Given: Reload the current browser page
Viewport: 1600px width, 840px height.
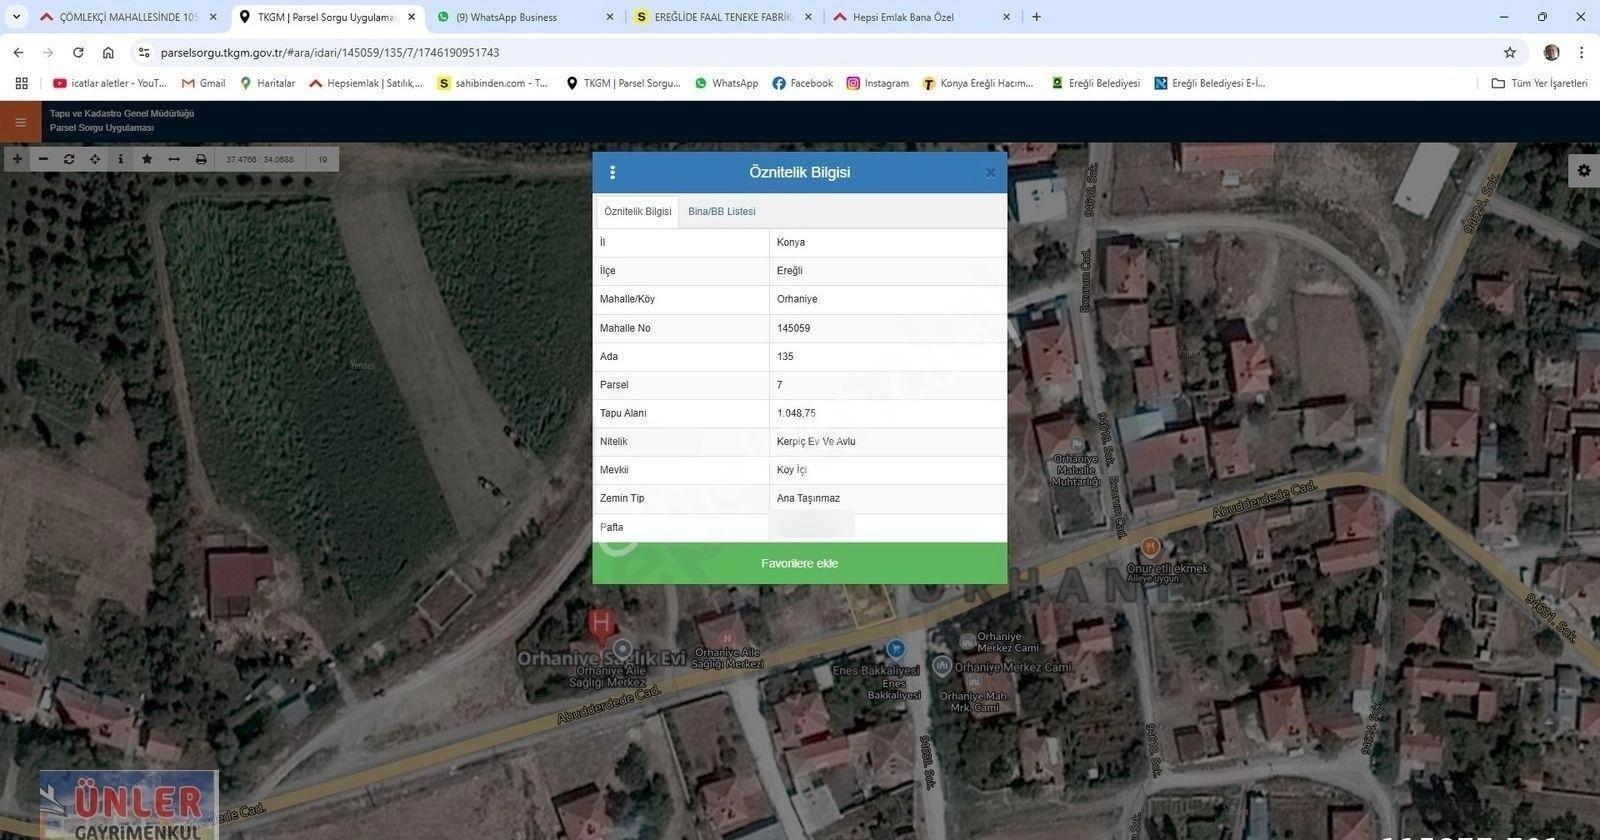Looking at the screenshot, I should click(x=78, y=52).
